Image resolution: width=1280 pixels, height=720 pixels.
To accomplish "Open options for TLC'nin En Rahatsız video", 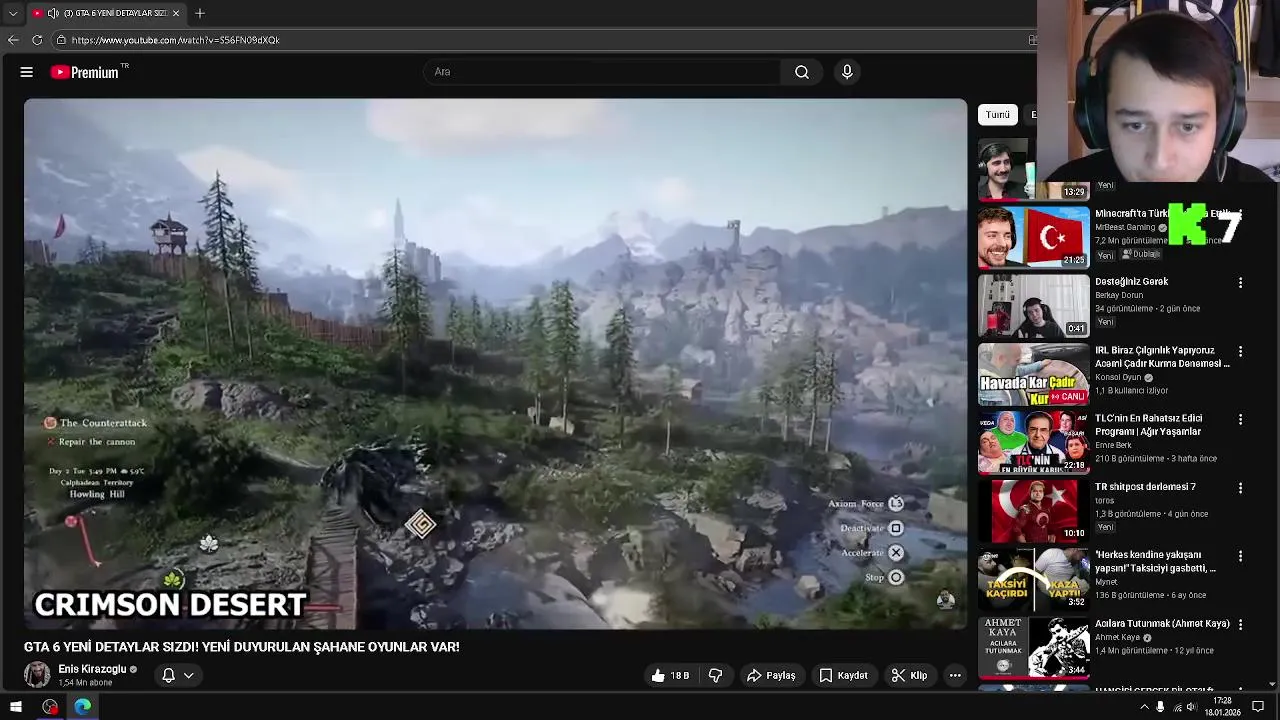I will click(x=1240, y=420).
